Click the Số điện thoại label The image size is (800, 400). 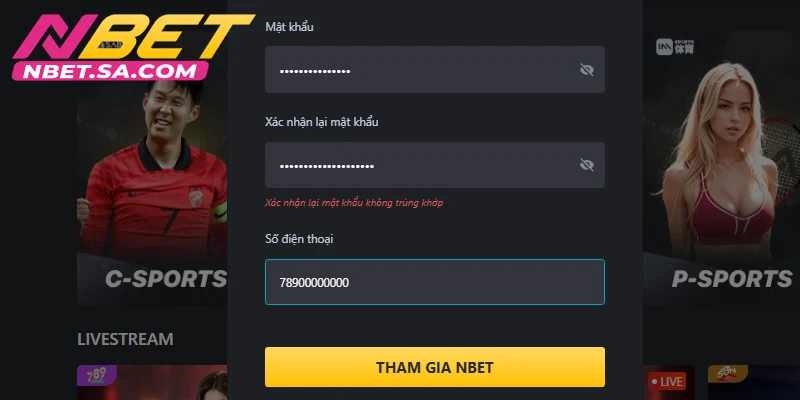299,239
